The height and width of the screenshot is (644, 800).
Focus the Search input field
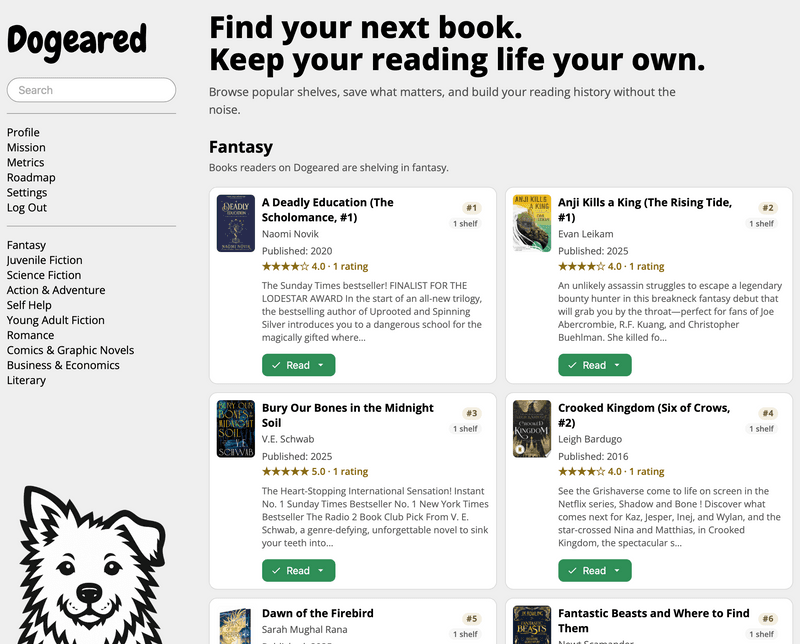pos(91,90)
